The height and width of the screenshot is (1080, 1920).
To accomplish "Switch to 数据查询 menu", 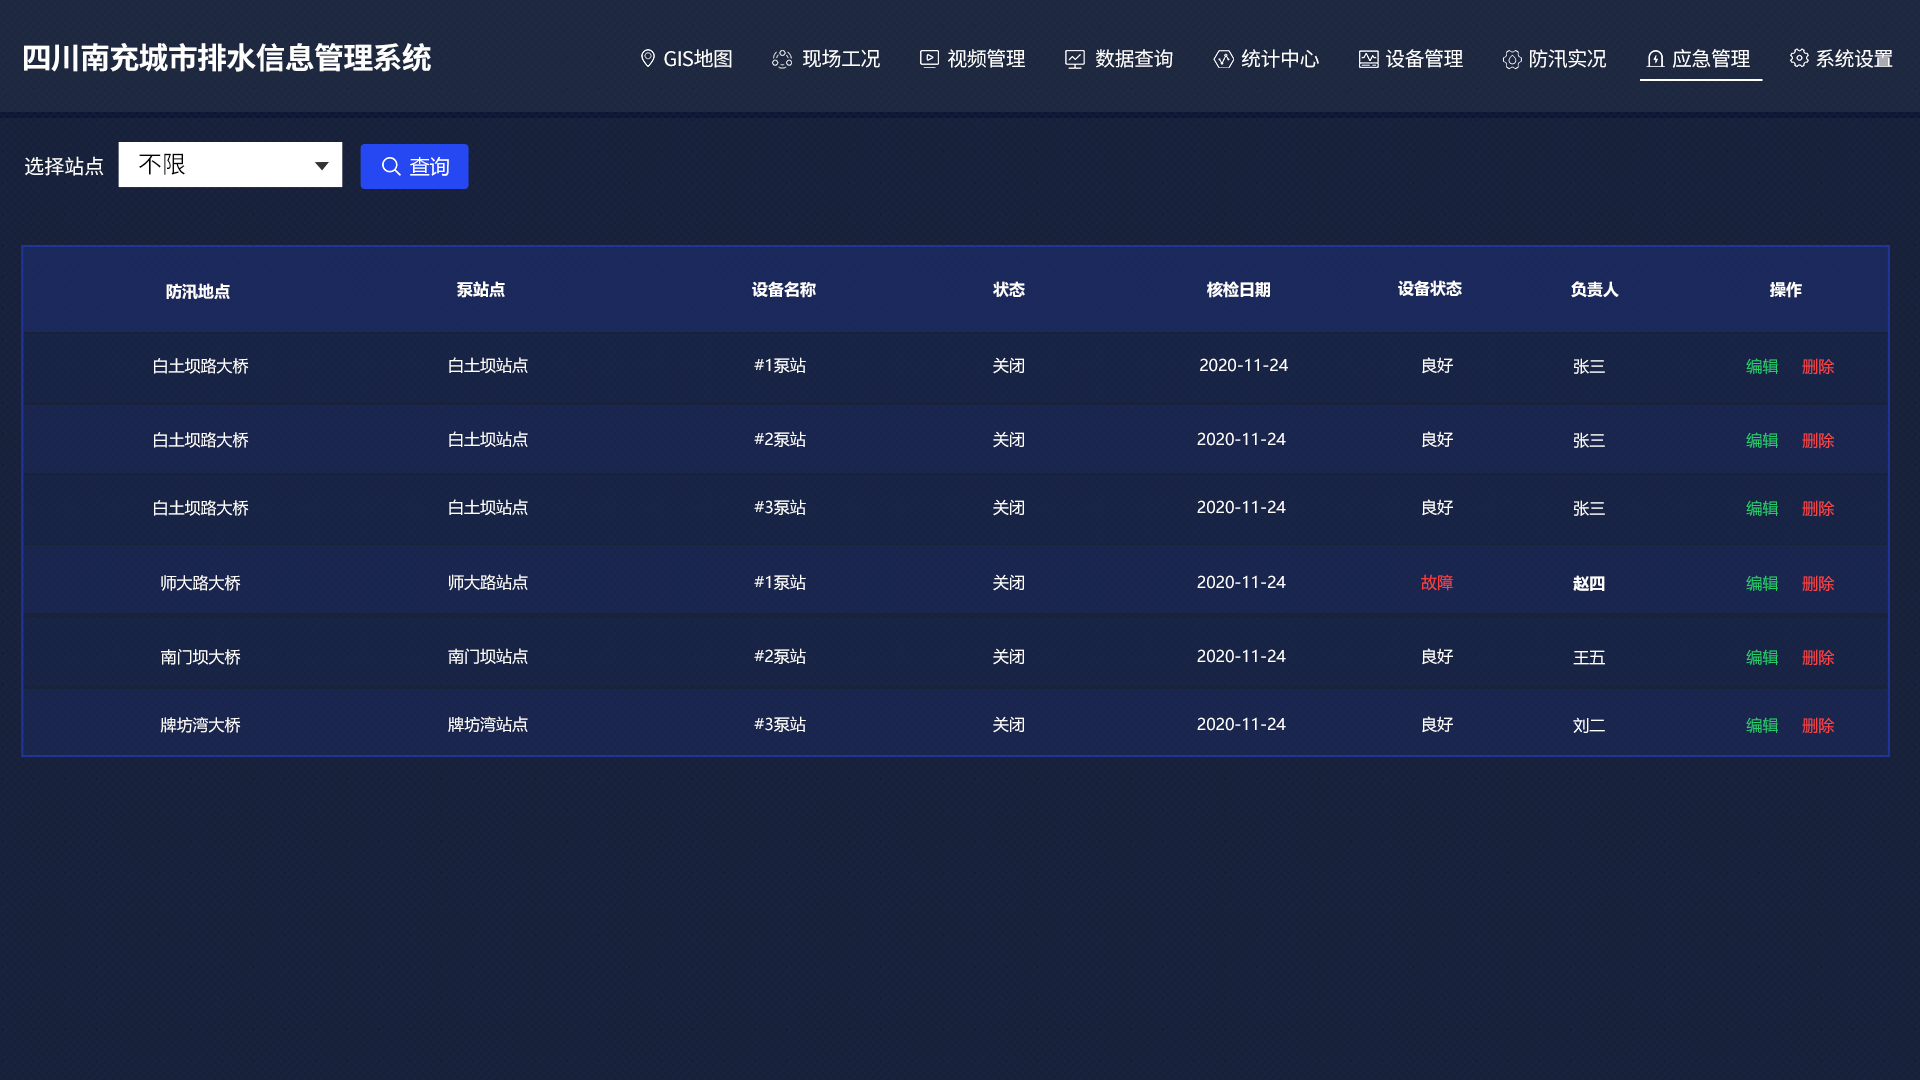I will pyautogui.click(x=1119, y=59).
